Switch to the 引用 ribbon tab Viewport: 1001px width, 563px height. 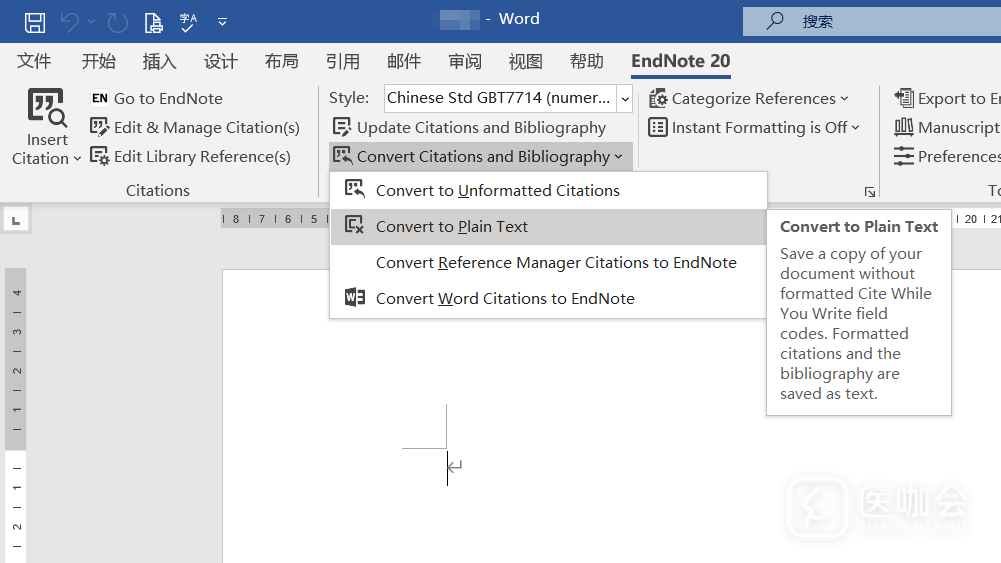coord(343,62)
